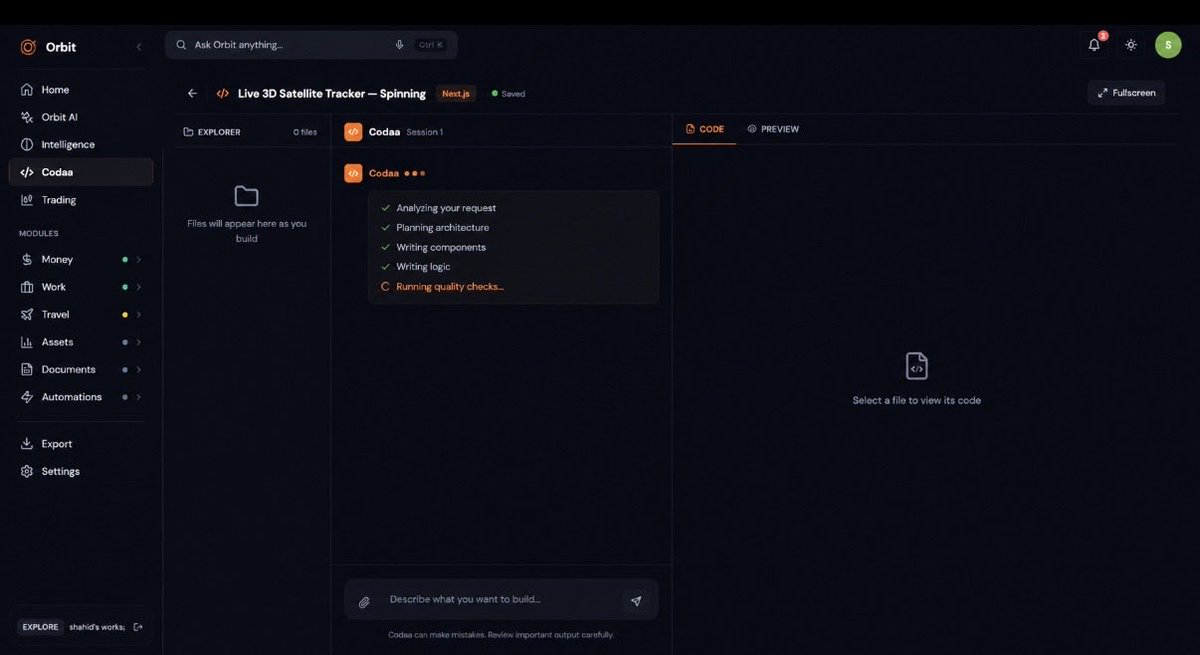Switch to the CODE tab
The image size is (1200, 655).
pyautogui.click(x=705, y=129)
